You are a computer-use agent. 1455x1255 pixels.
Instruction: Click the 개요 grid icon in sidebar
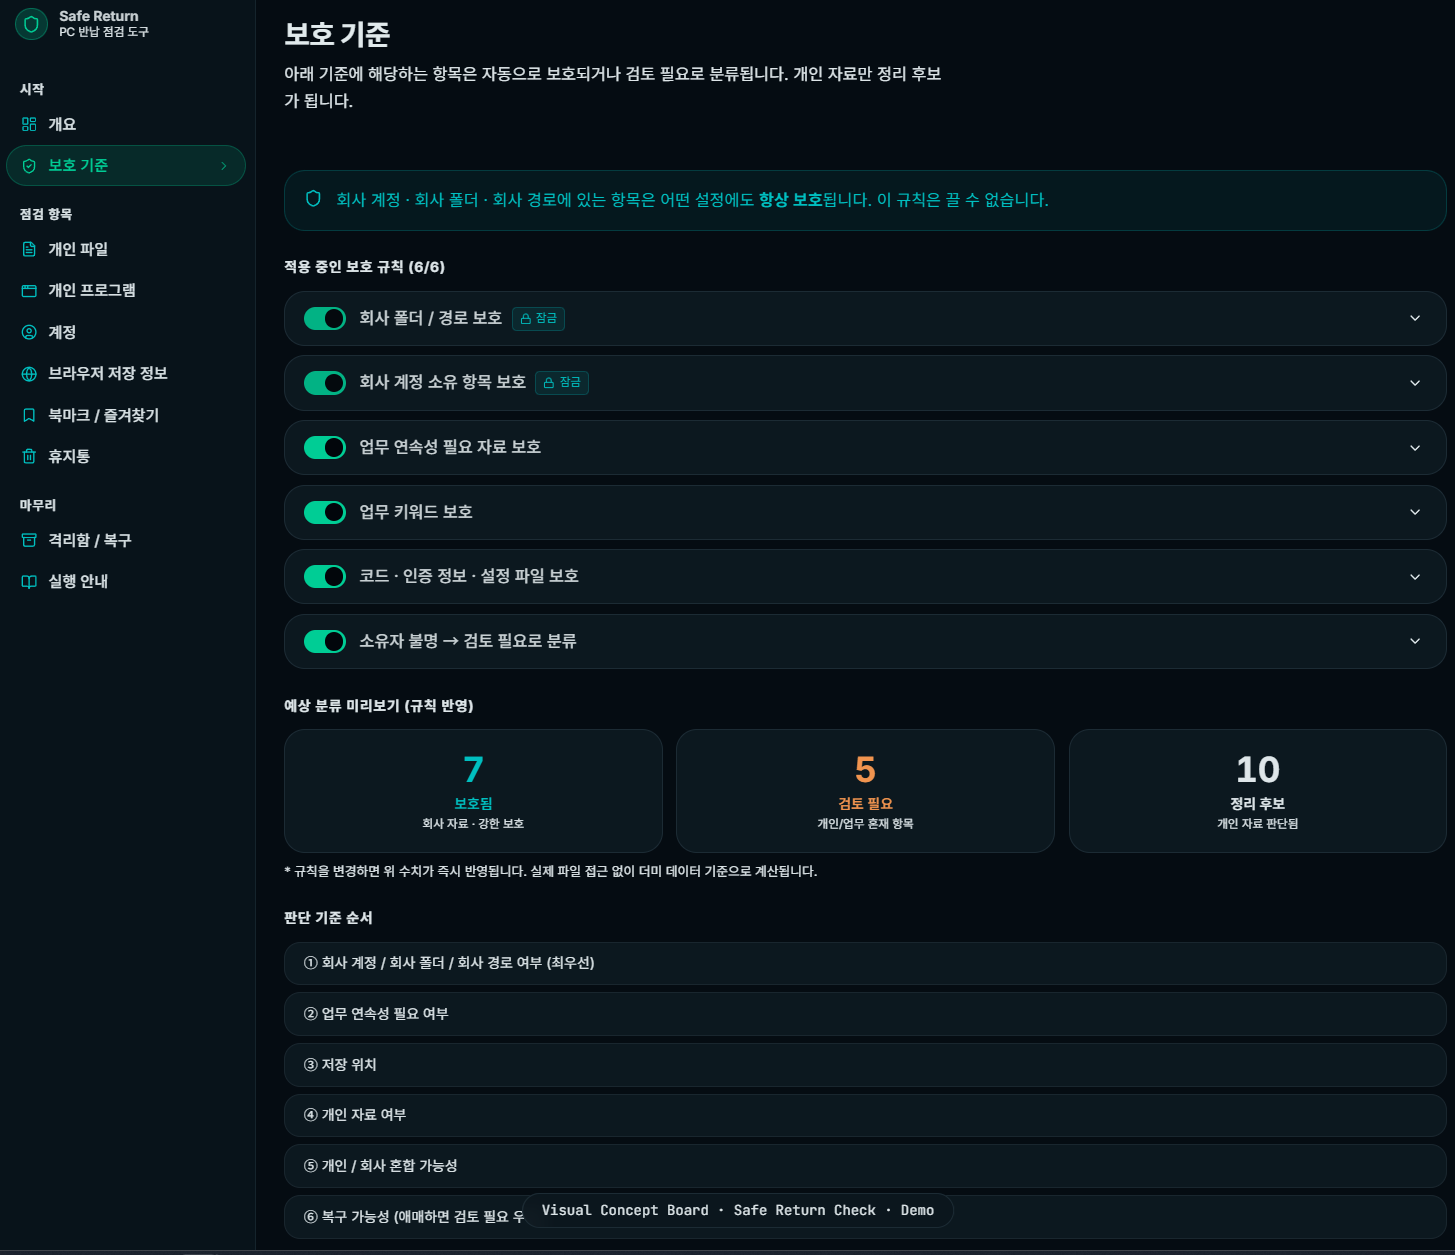pyautogui.click(x=29, y=124)
